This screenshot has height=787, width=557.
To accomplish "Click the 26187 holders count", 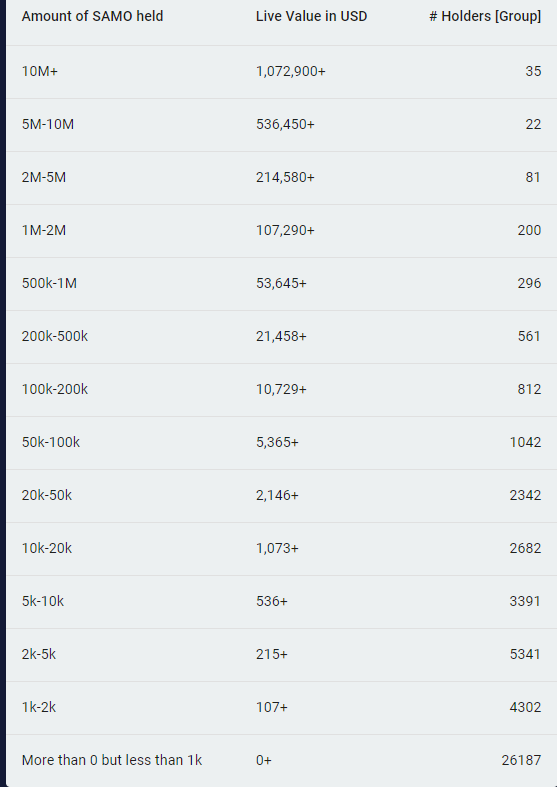I will point(521,760).
